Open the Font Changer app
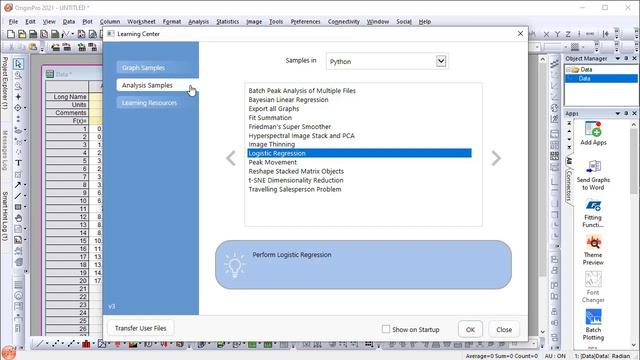640x360 pixels. [593, 288]
